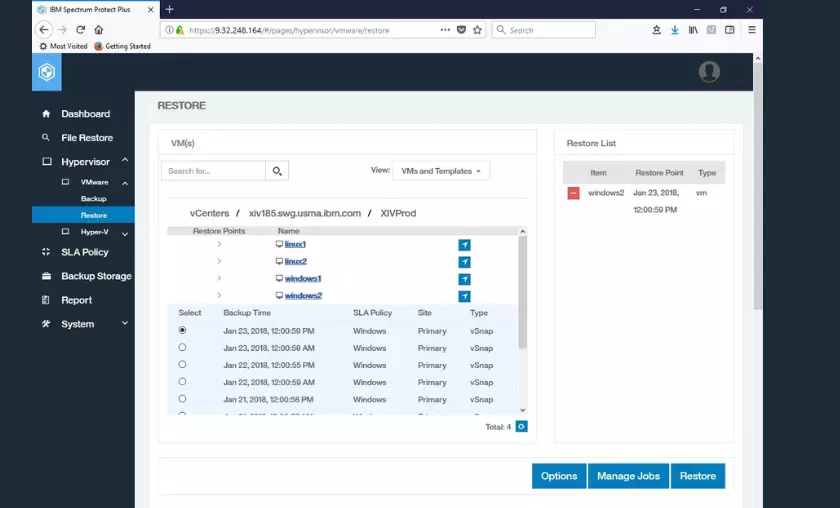840x508 pixels.
Task: Click the VM list scroll-down arrow
Action: [522, 410]
